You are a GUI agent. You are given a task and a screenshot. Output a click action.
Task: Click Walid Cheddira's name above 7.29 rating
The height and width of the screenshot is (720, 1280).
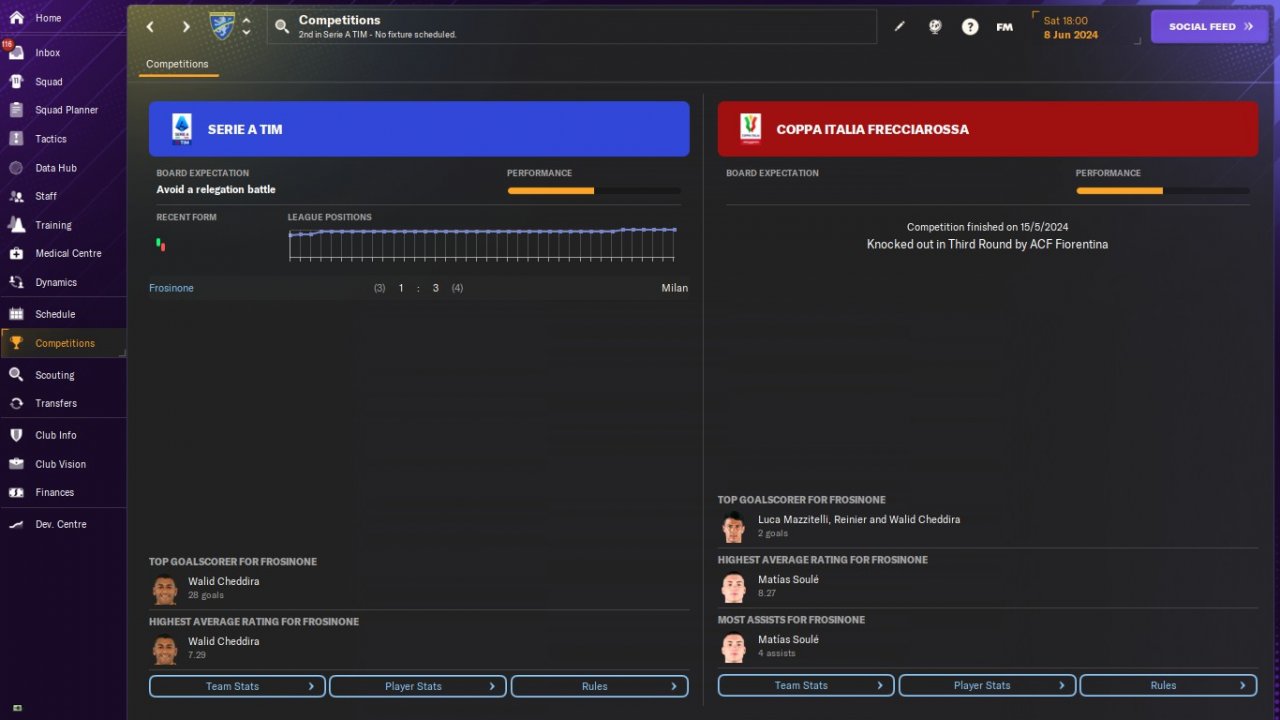tap(223, 641)
